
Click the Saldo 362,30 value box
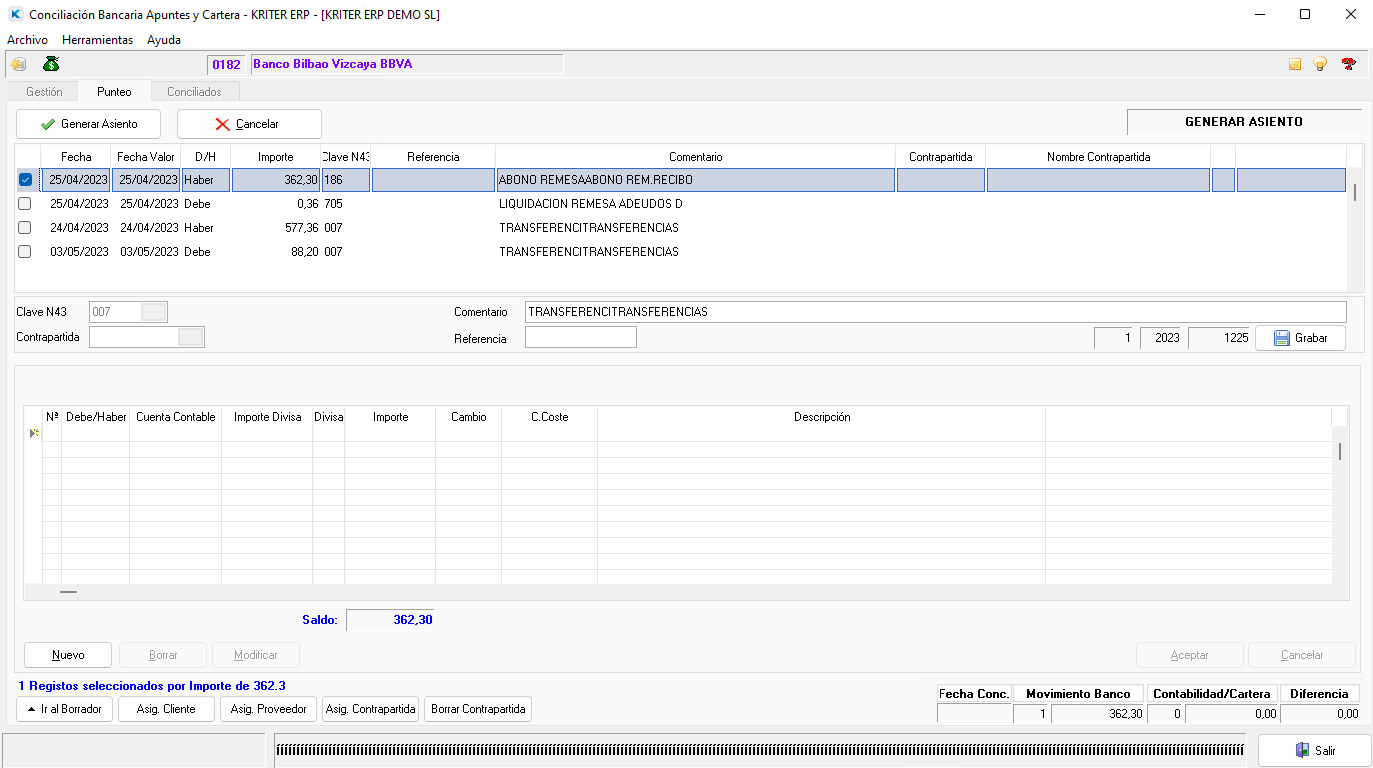(x=391, y=620)
